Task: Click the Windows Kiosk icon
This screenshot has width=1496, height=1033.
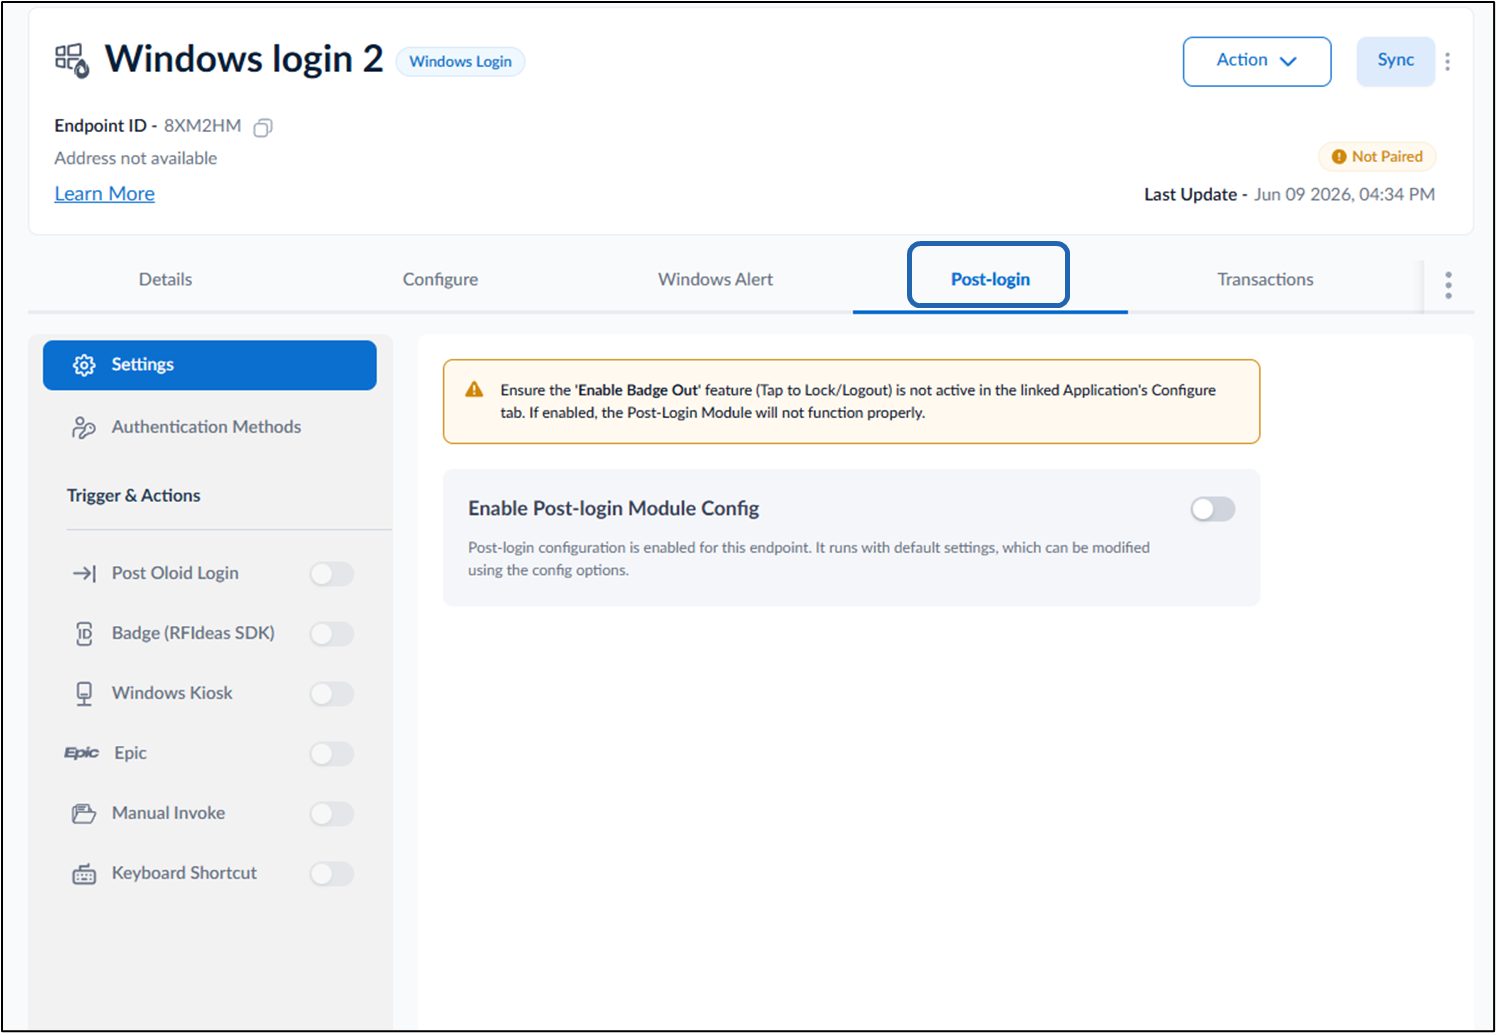Action: (x=84, y=693)
